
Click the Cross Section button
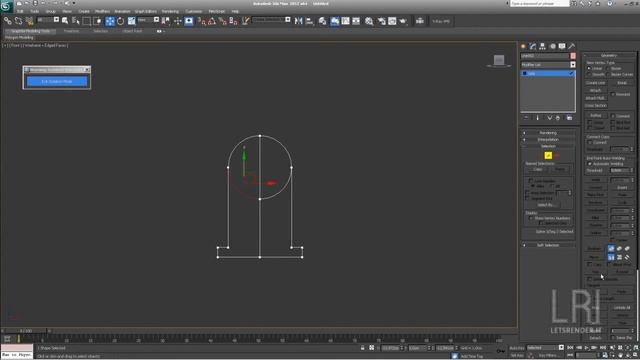(x=596, y=106)
